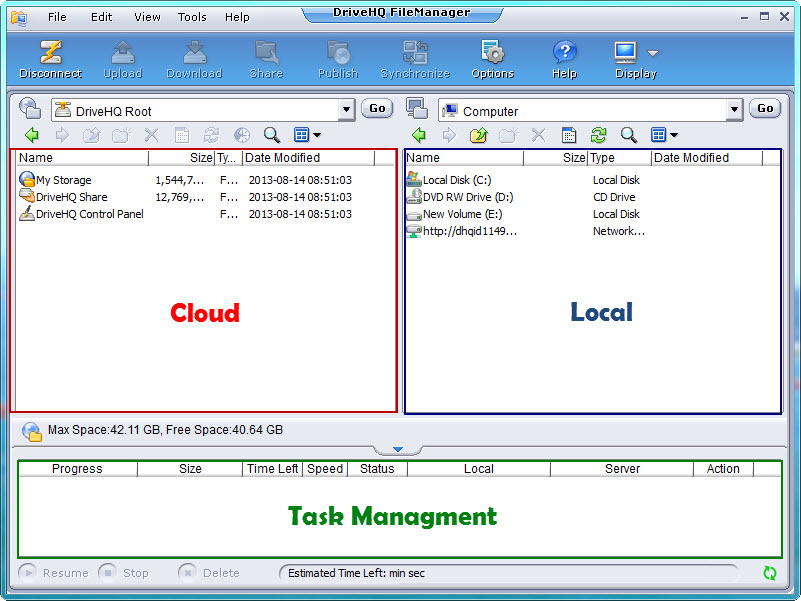Search local files with magnifier icon

coord(628,135)
